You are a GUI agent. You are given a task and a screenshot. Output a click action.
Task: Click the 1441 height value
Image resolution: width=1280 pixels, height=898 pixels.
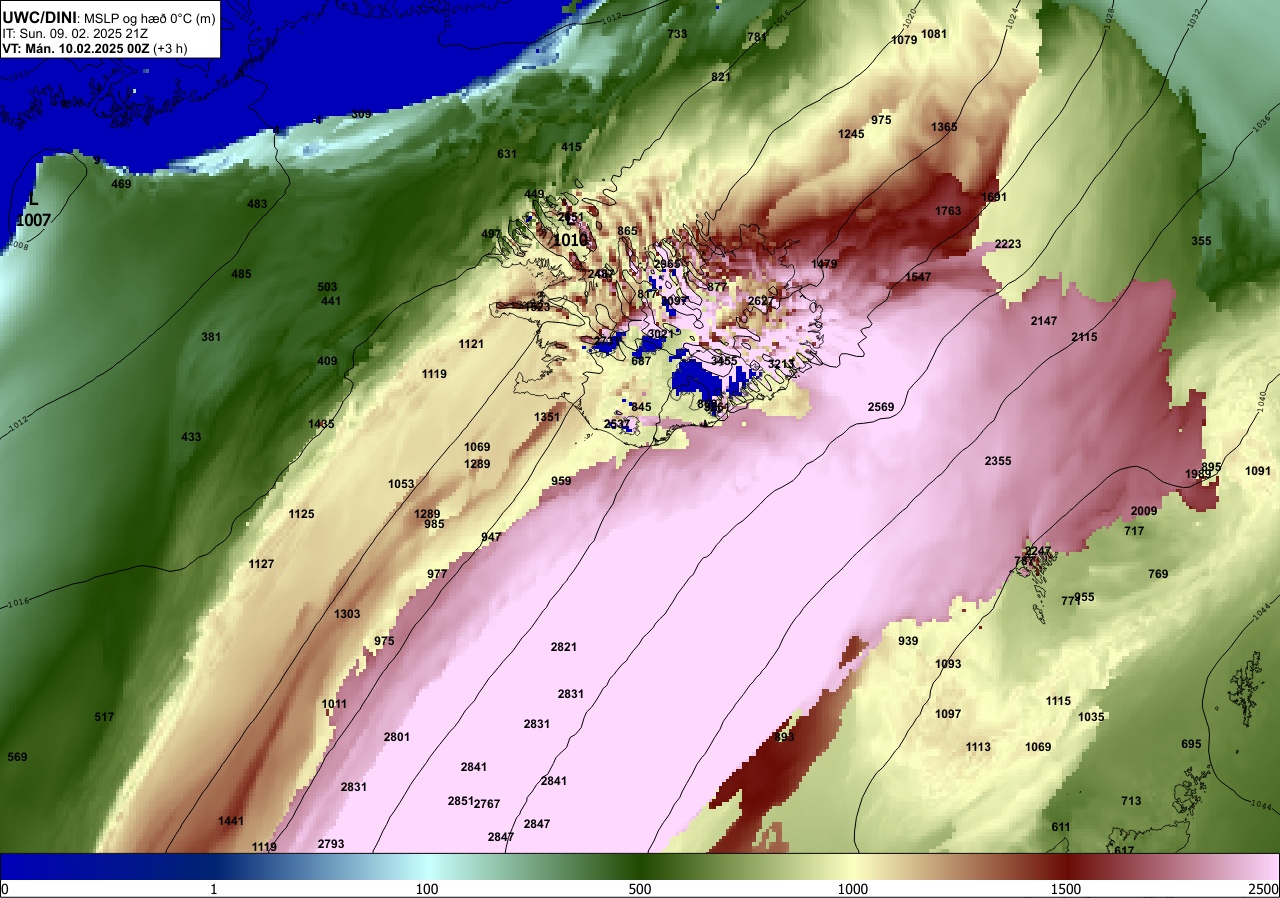point(231,821)
